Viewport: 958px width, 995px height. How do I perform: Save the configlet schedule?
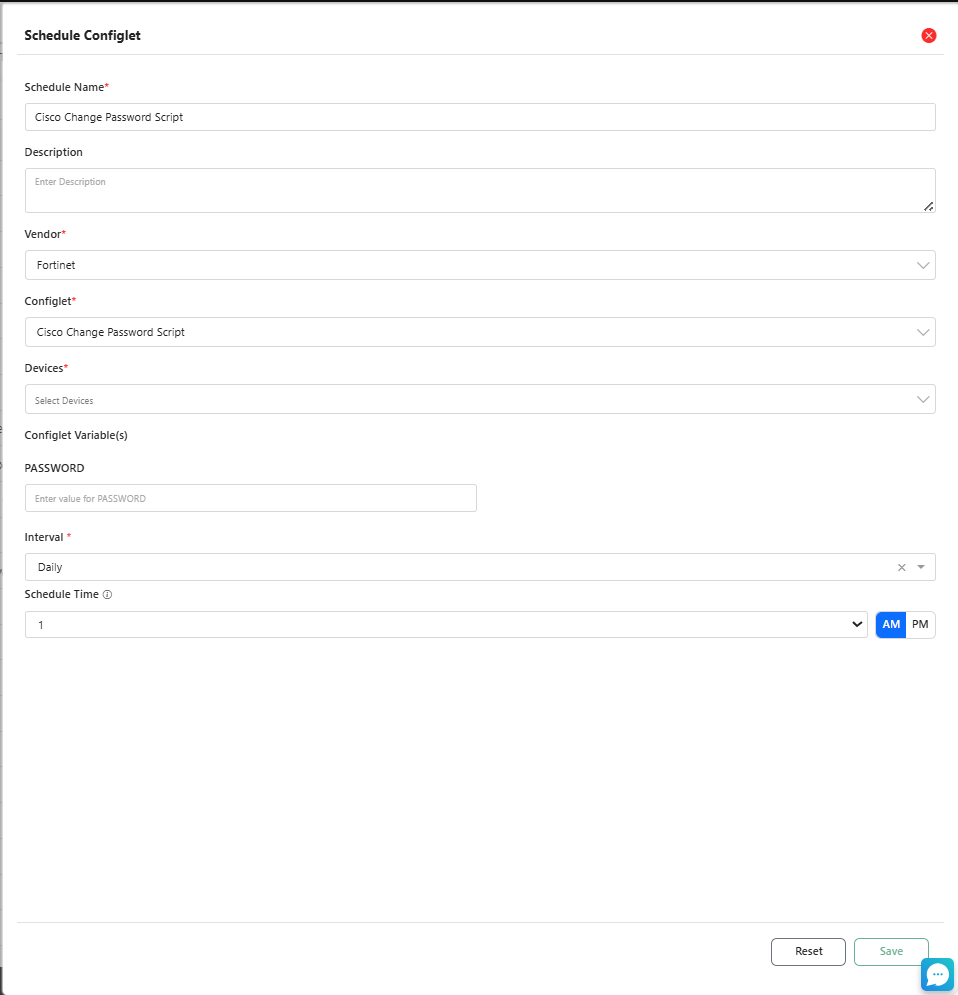(890, 952)
